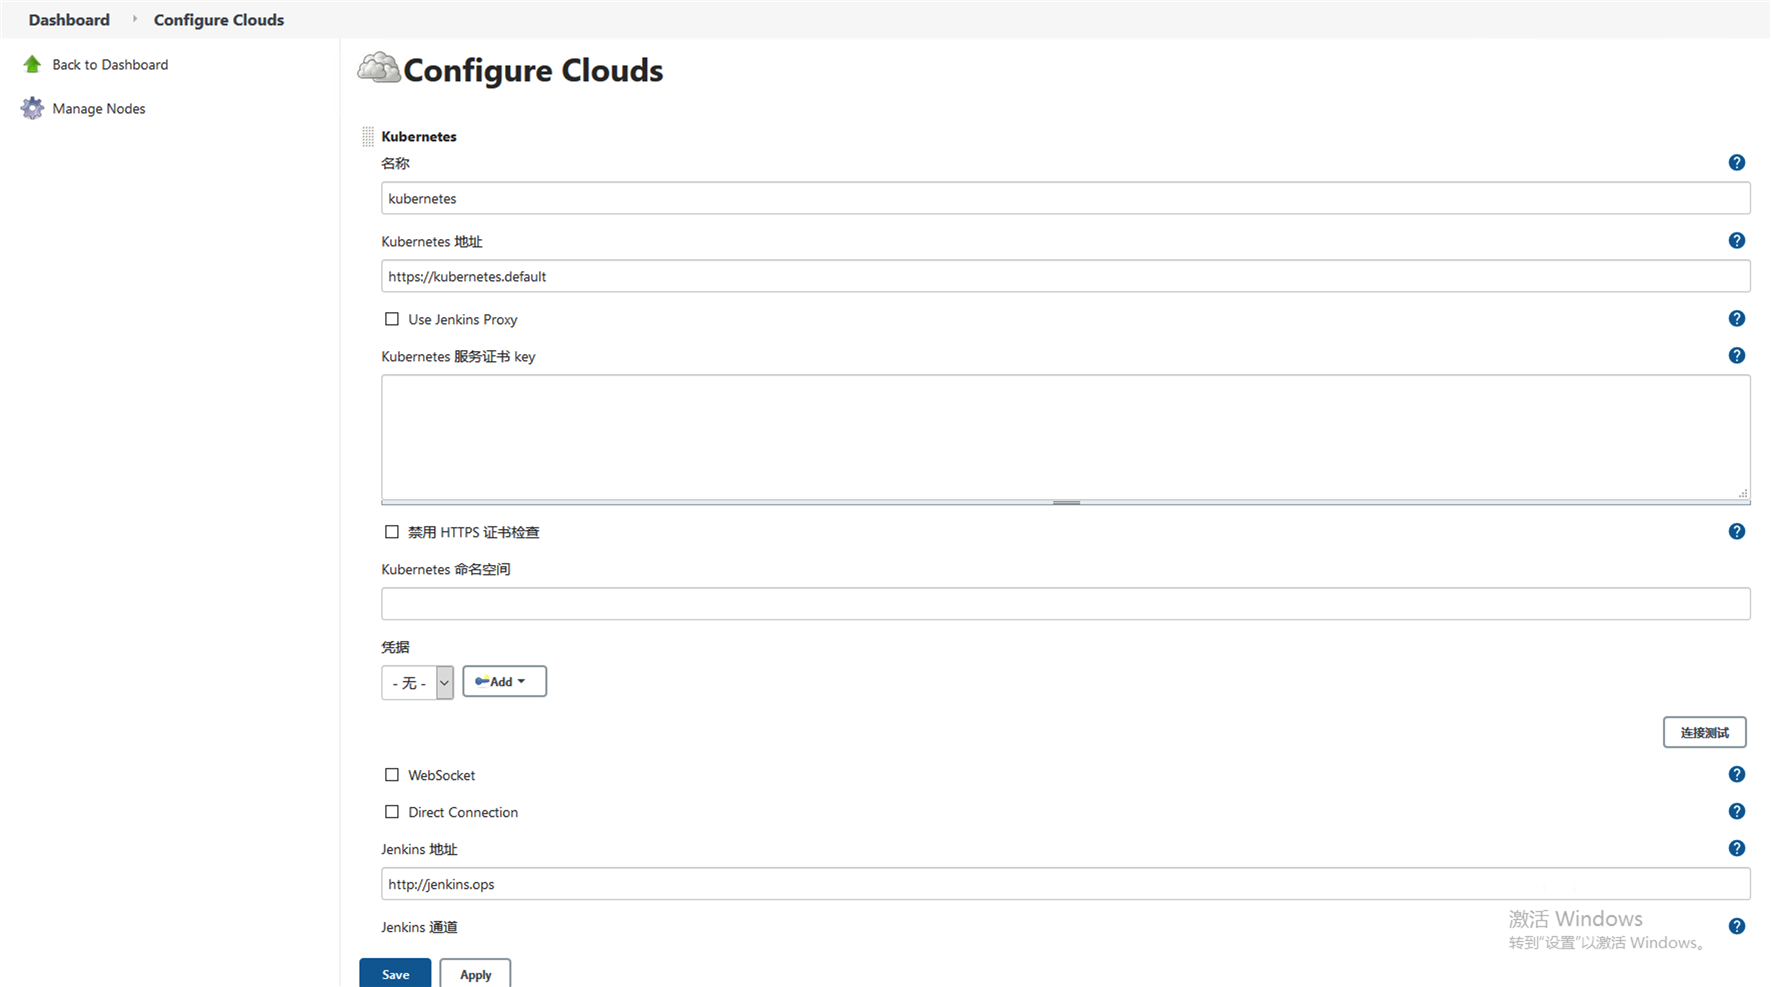Show help for WebSocket option

1736,775
